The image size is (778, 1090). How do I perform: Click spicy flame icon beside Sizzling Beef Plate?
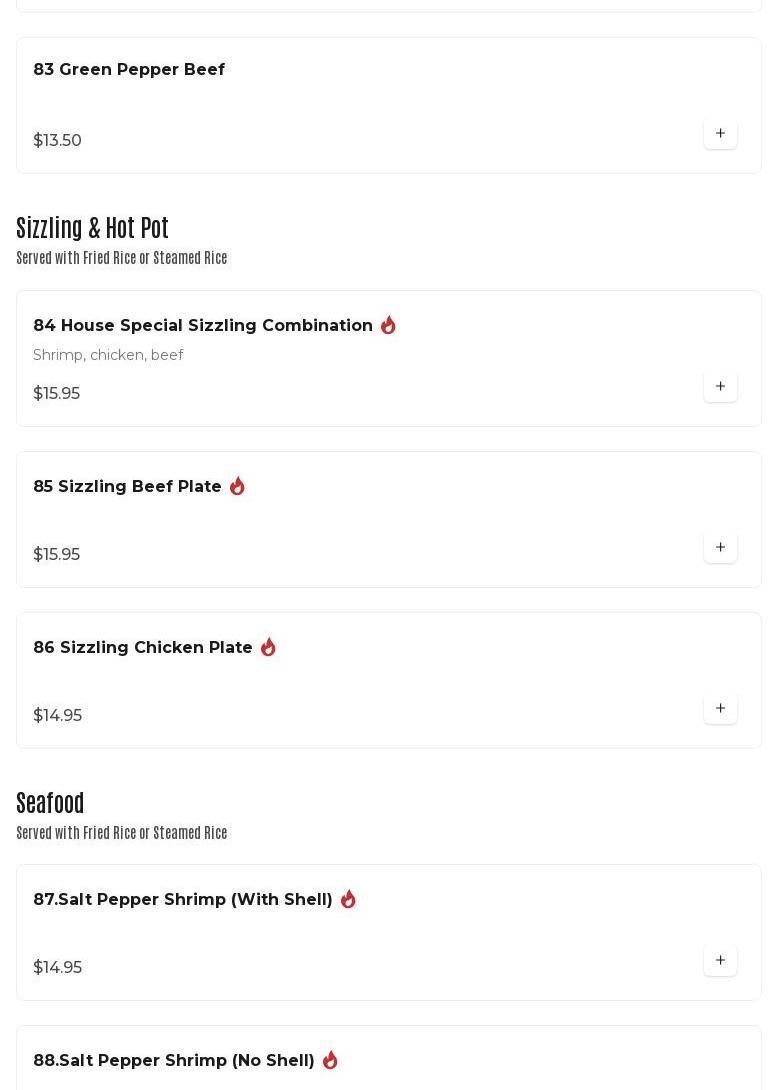(x=237, y=486)
